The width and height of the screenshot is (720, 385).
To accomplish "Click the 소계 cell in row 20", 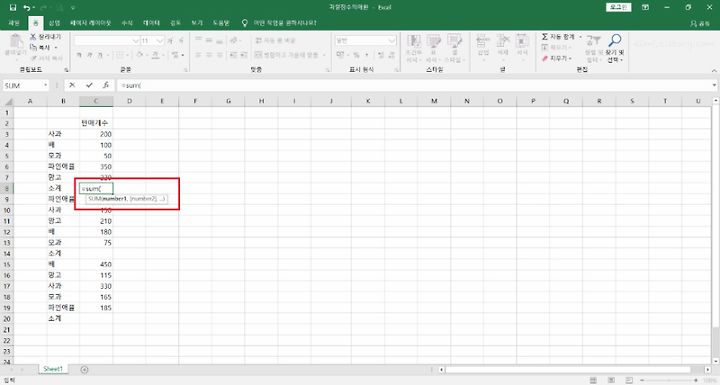I will [x=63, y=319].
